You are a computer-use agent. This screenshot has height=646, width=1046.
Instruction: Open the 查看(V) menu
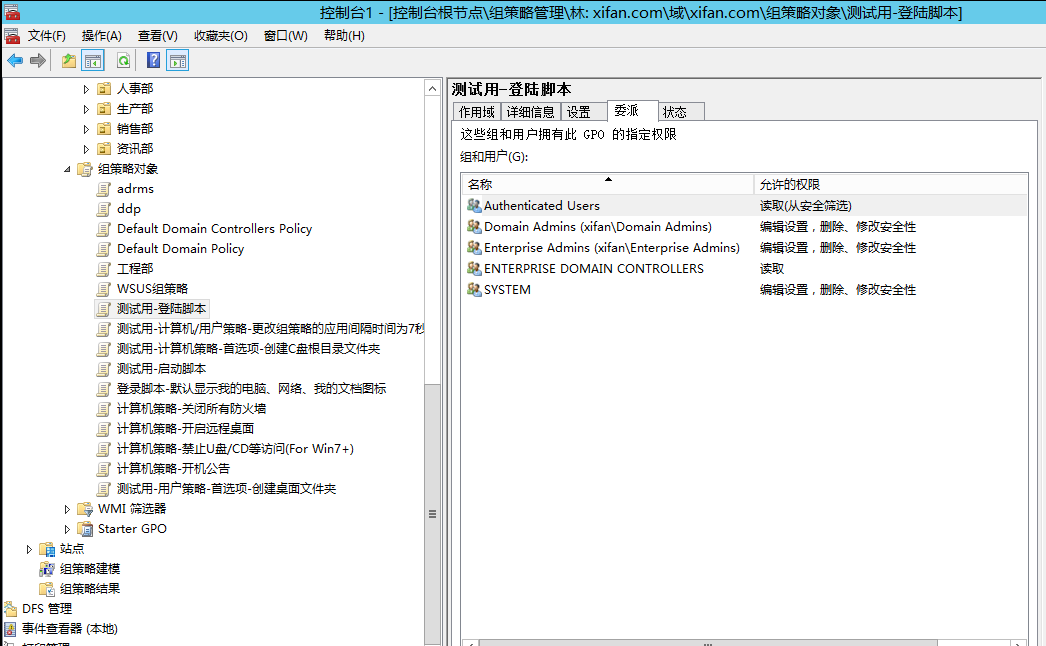[157, 36]
